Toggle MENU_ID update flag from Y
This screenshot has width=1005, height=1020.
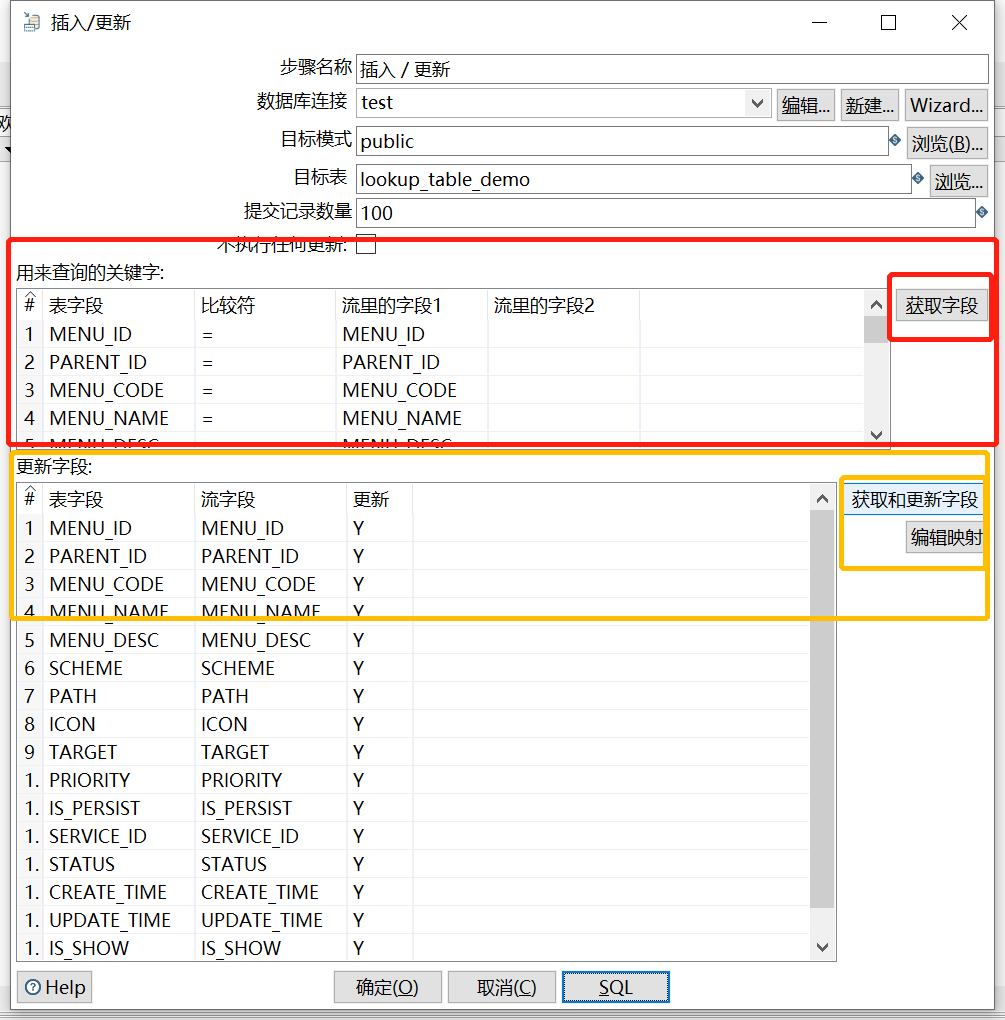(358, 528)
